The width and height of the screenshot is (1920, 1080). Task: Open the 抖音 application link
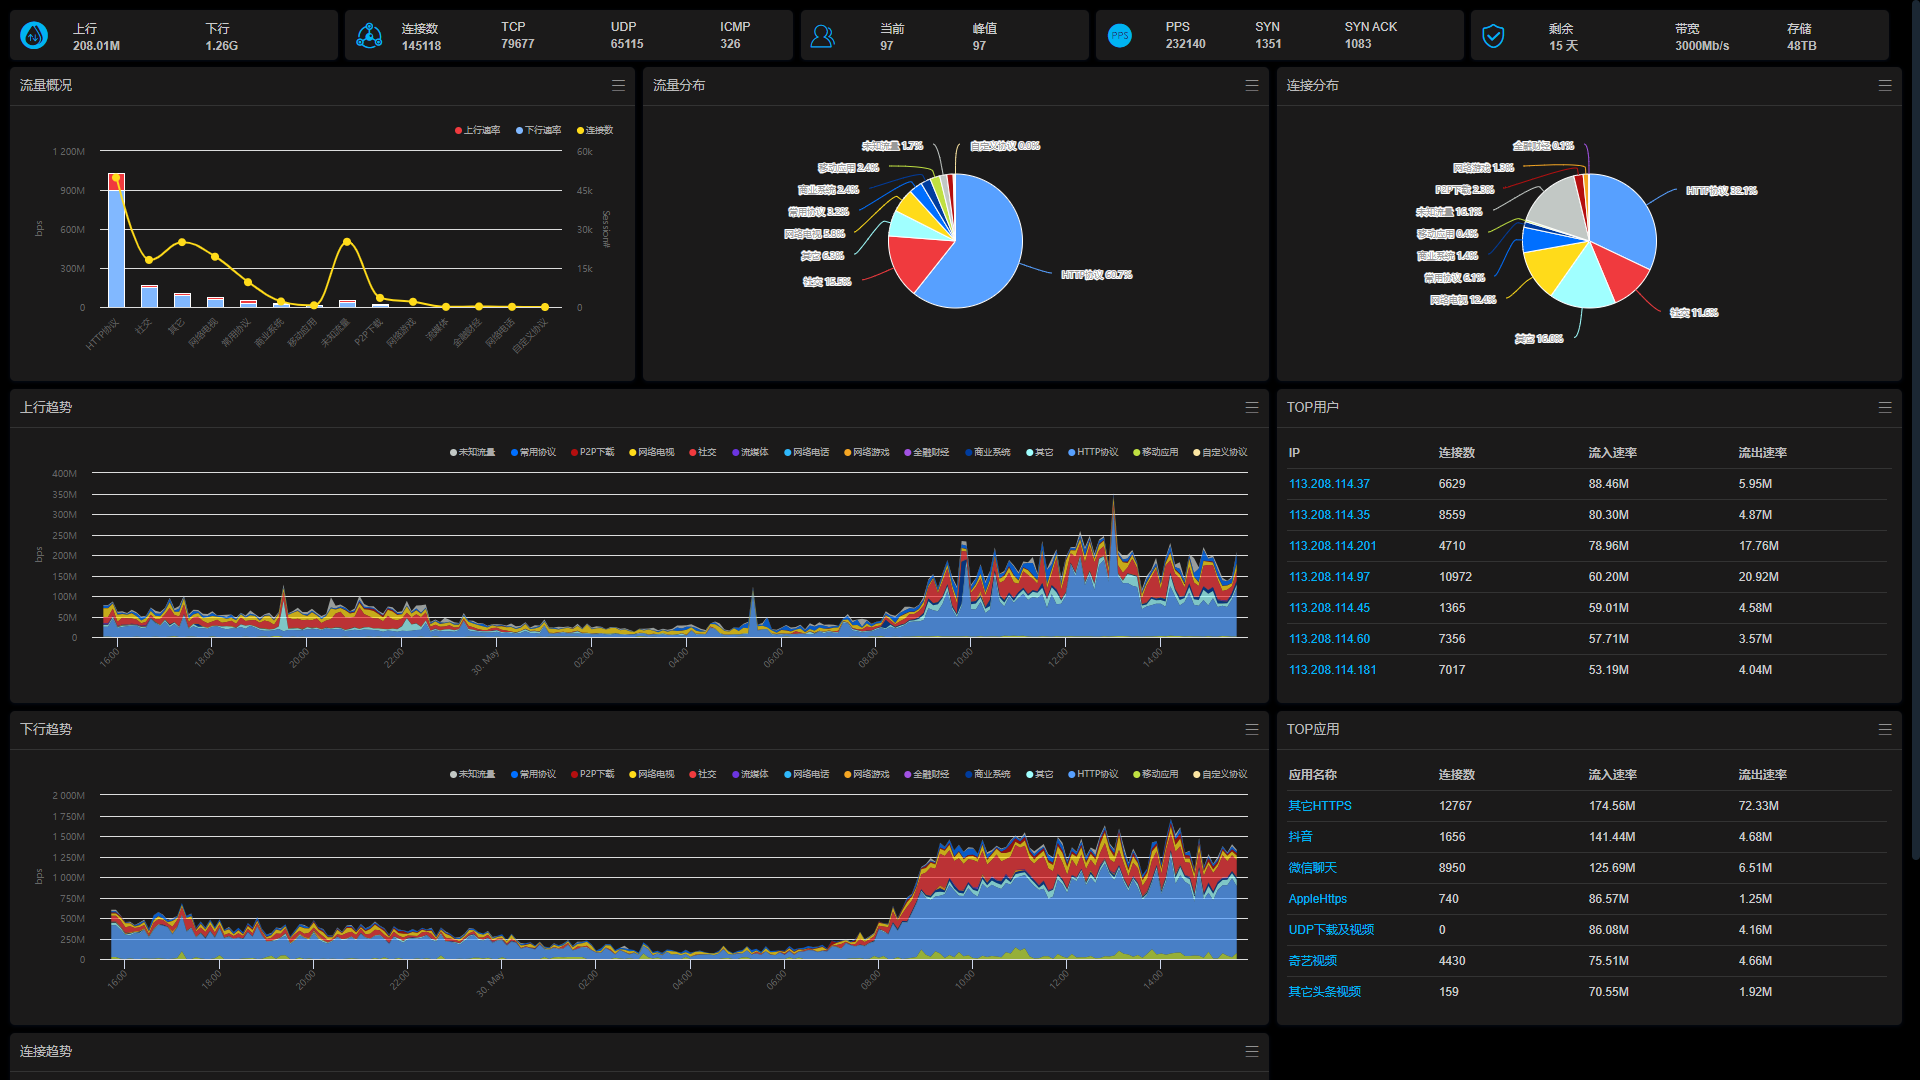pos(1300,837)
